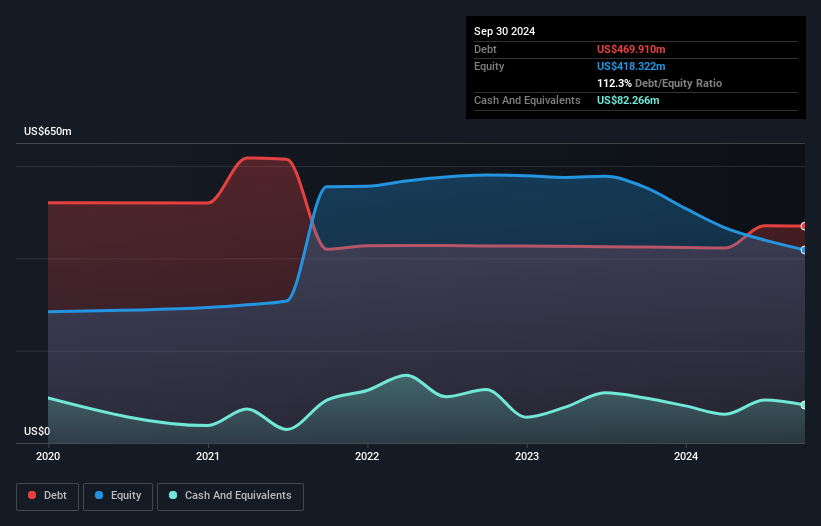
Task: Click the red Debt endpoint marker
Action: click(804, 226)
